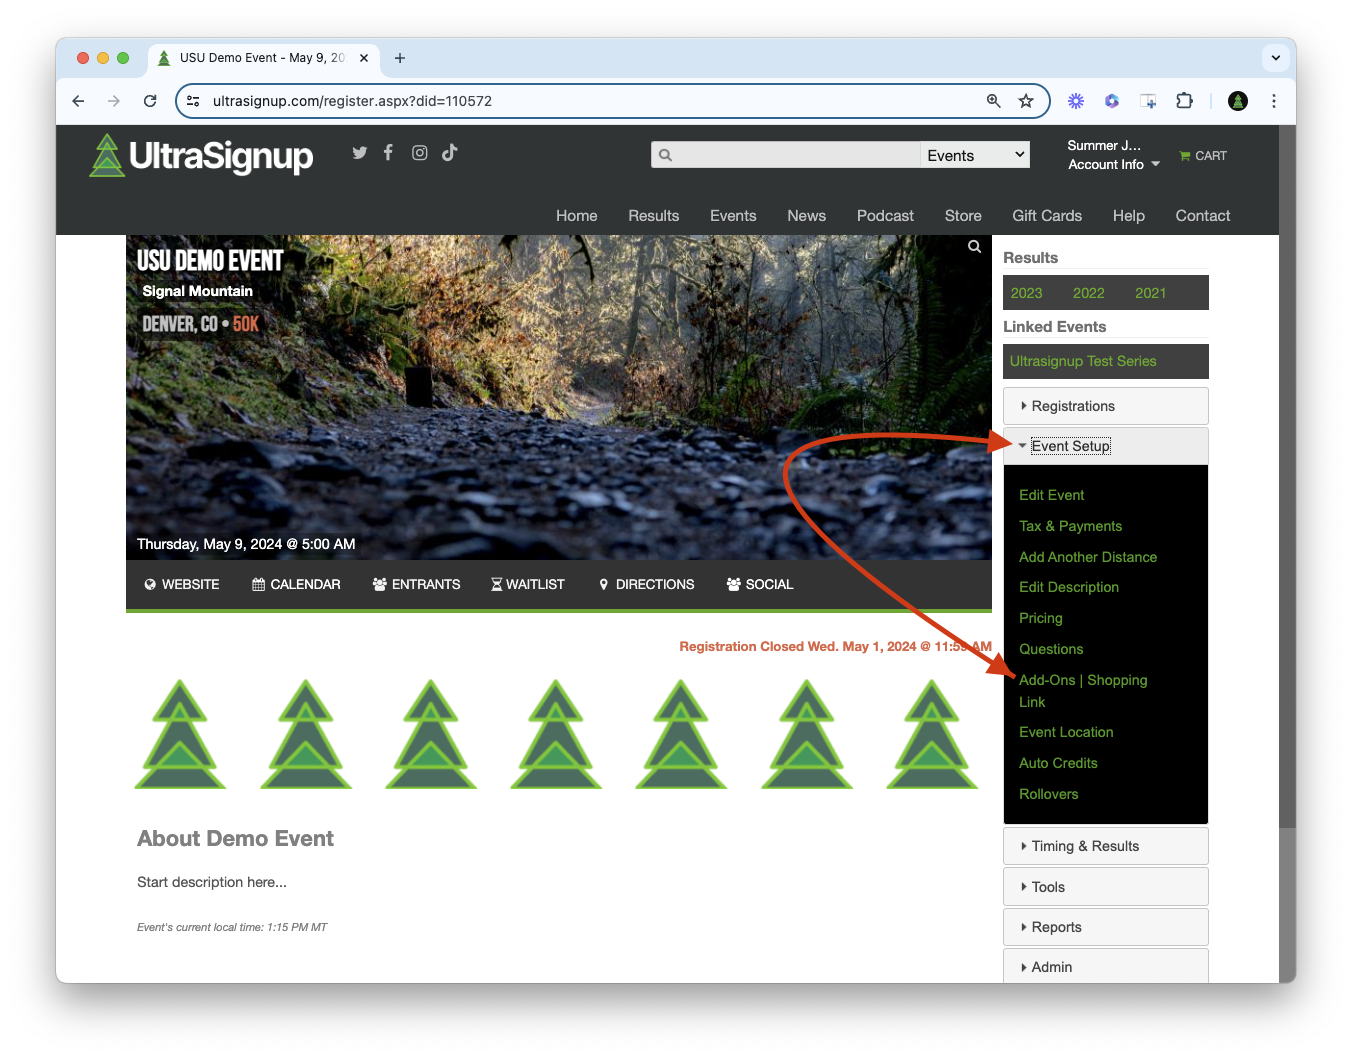1352x1057 pixels.
Task: Click the search magnifier in site search box
Action: click(666, 155)
